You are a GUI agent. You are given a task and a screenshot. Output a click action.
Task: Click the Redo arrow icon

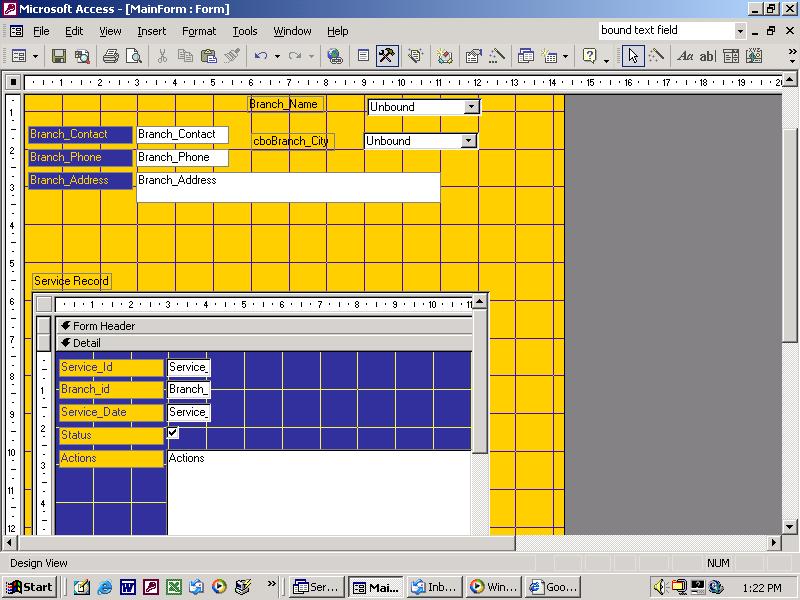tap(295, 56)
